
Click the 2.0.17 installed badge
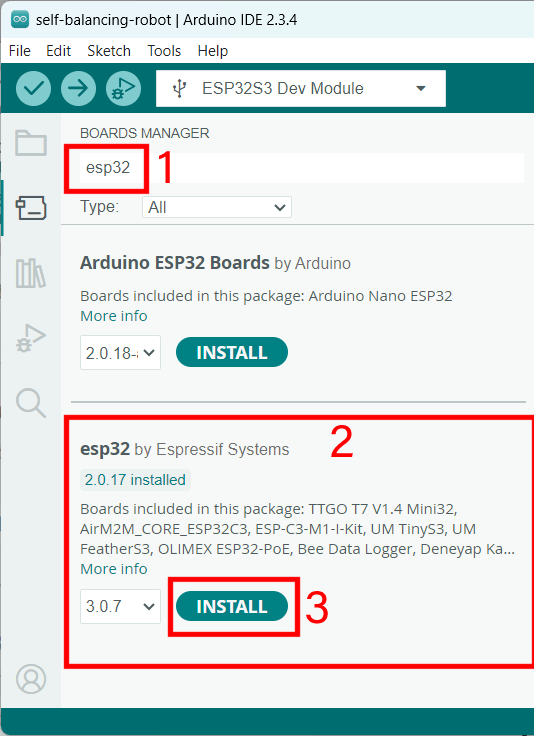135,480
